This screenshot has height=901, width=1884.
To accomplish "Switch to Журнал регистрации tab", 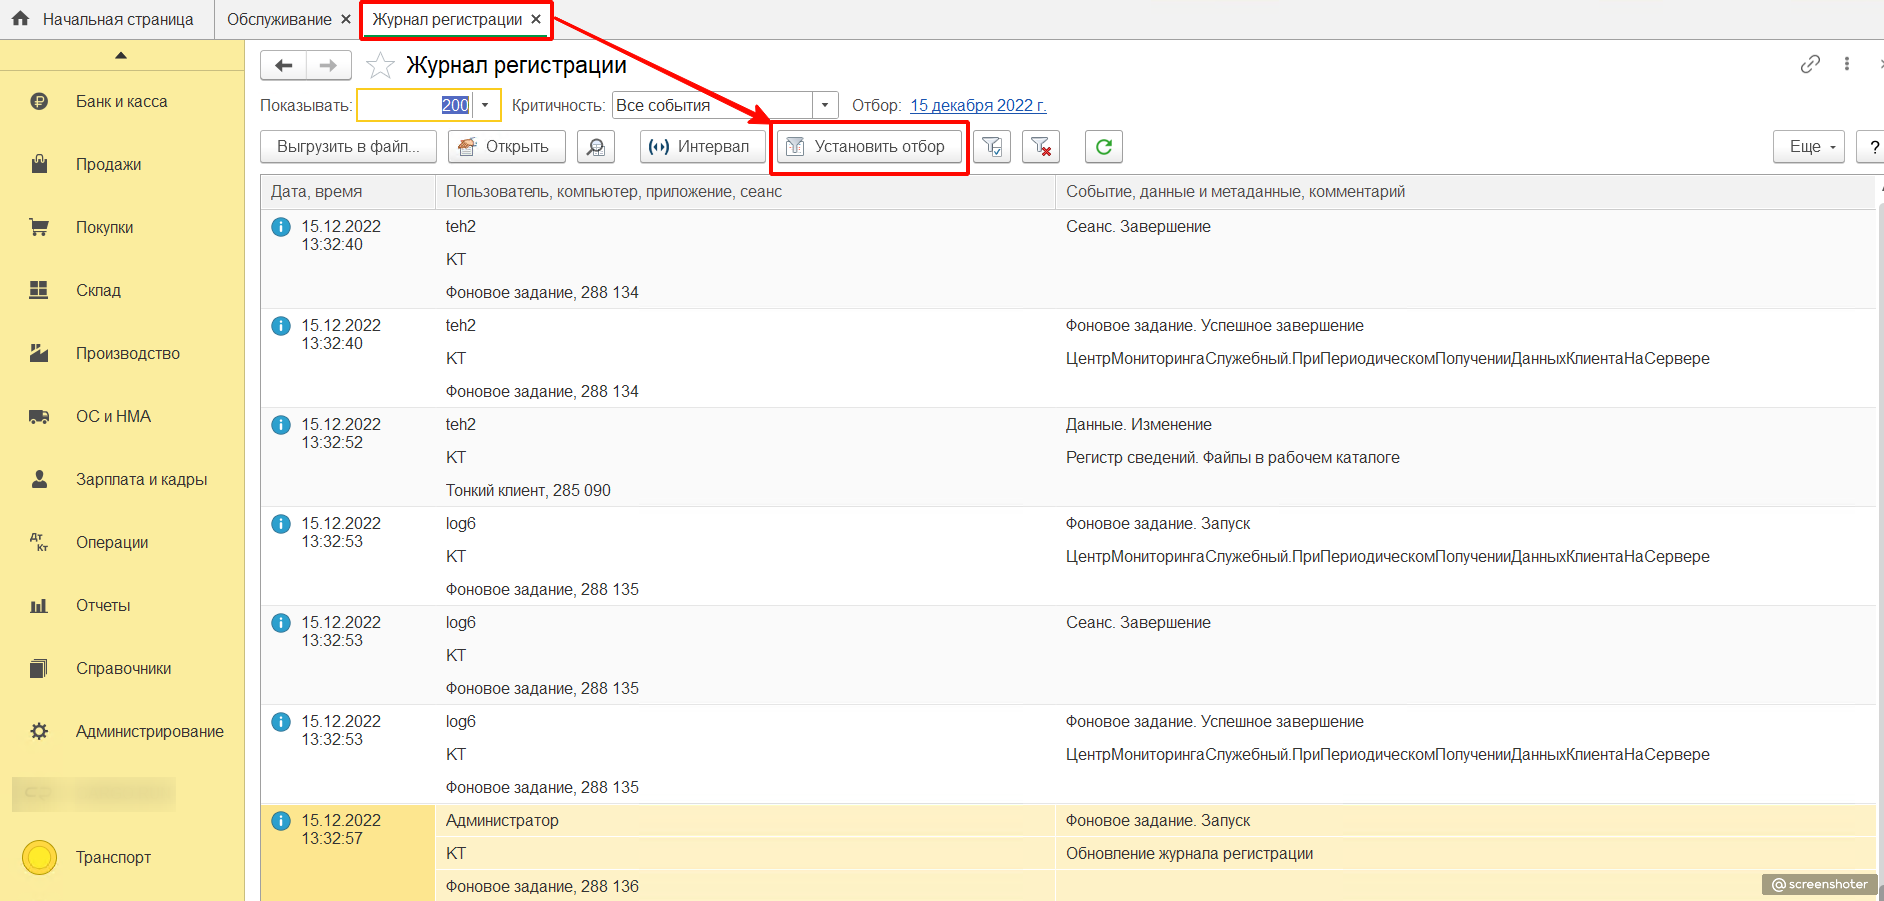I will 447,19.
